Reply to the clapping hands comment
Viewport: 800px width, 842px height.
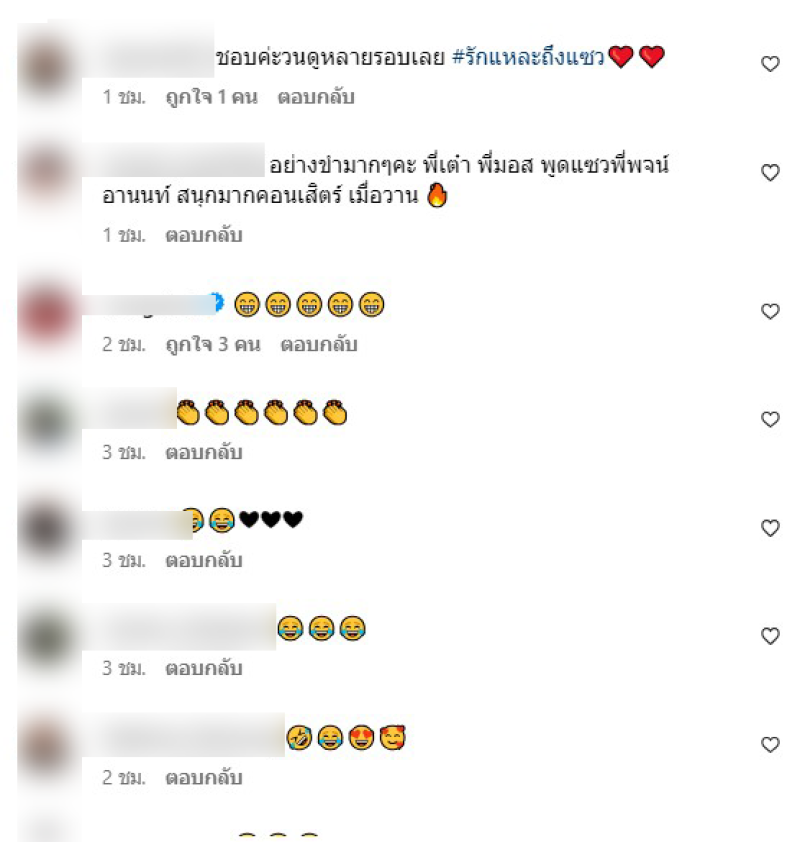[x=204, y=452]
